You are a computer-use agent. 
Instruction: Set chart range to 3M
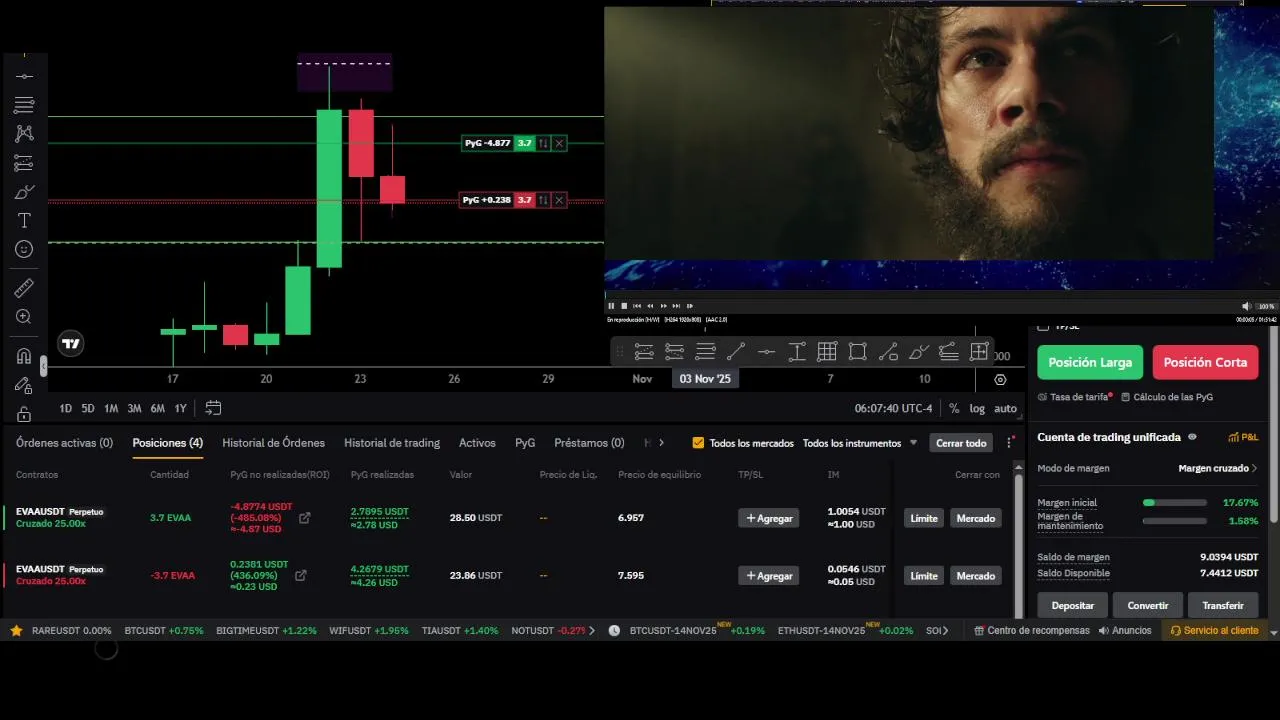134,408
